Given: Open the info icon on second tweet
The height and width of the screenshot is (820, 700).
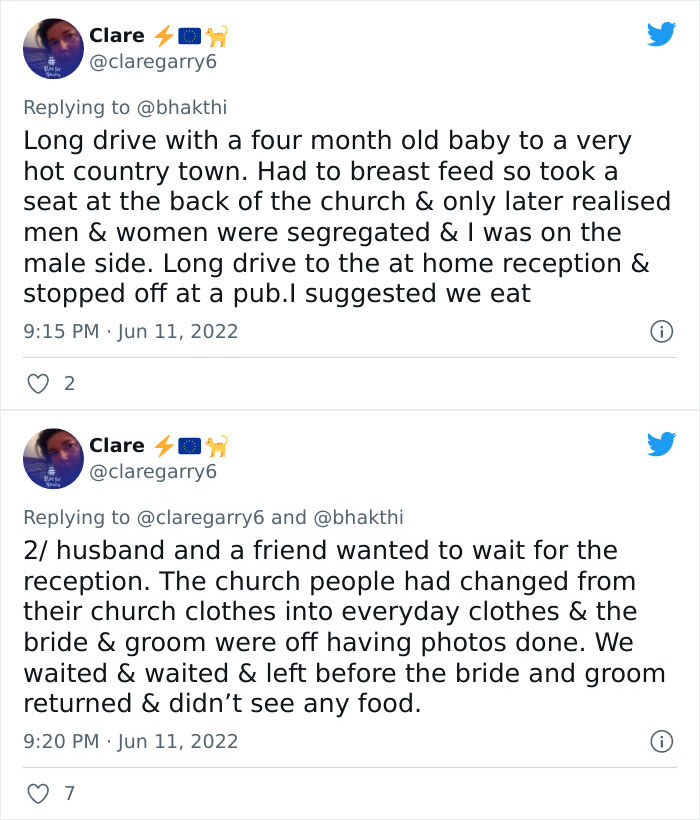Looking at the screenshot, I should pos(661,741).
